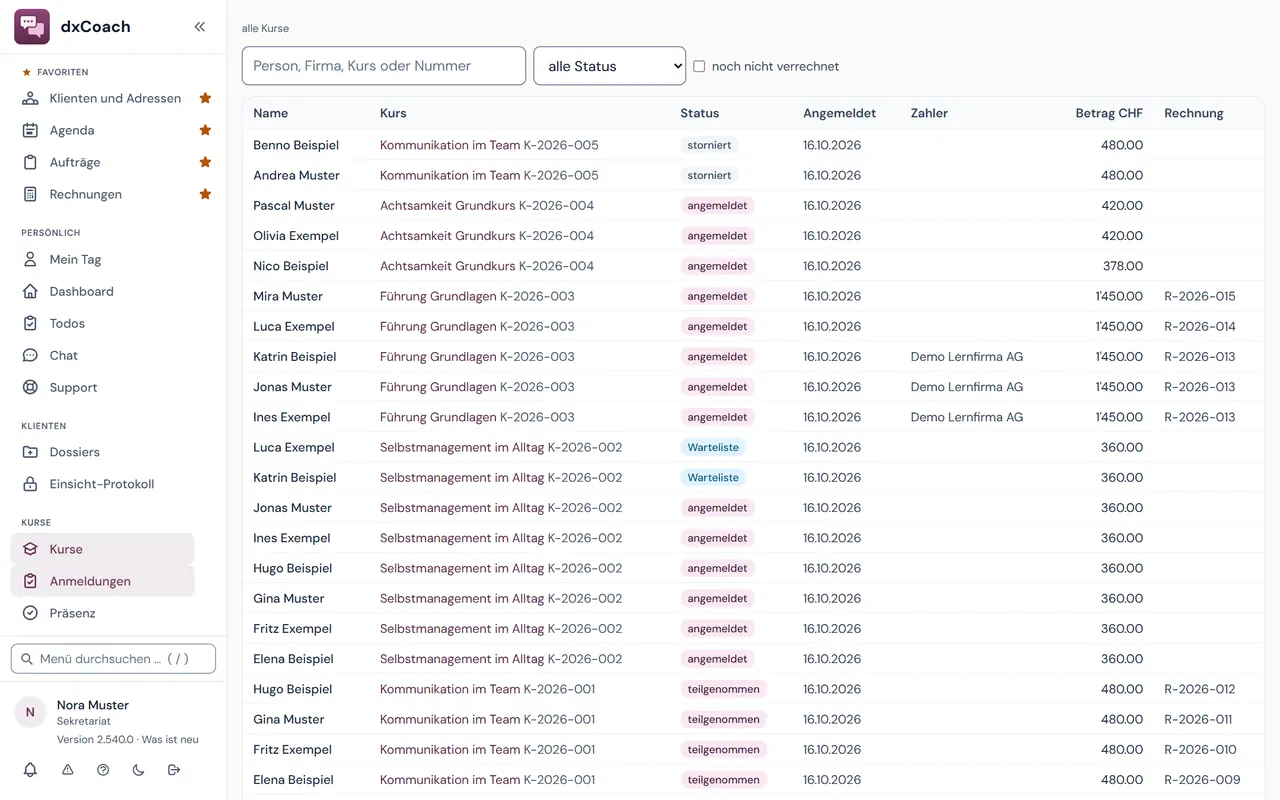Open notifications bell icon
Image resolution: width=1280 pixels, height=800 pixels.
click(x=30, y=770)
